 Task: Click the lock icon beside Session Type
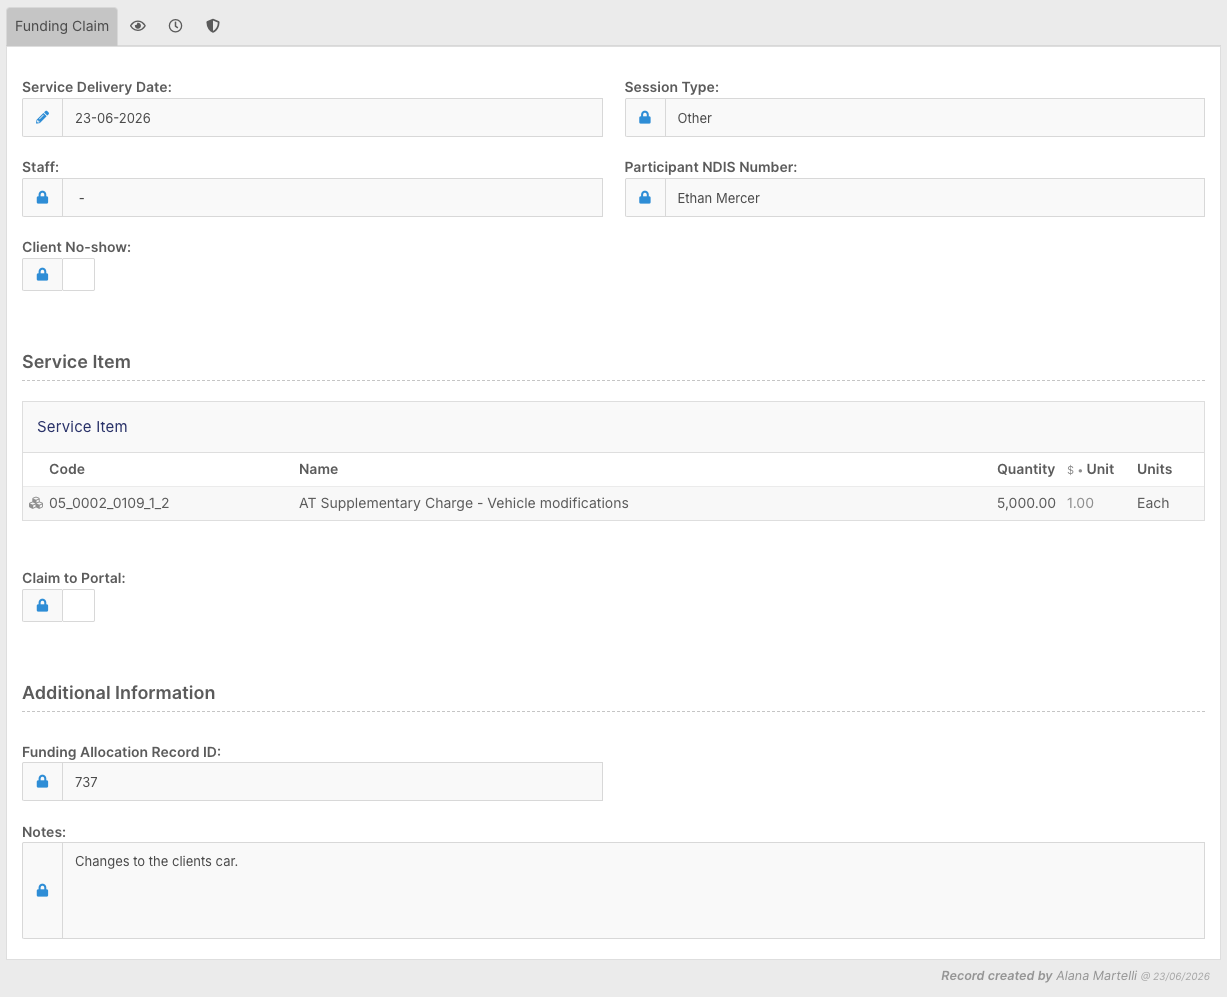(645, 118)
